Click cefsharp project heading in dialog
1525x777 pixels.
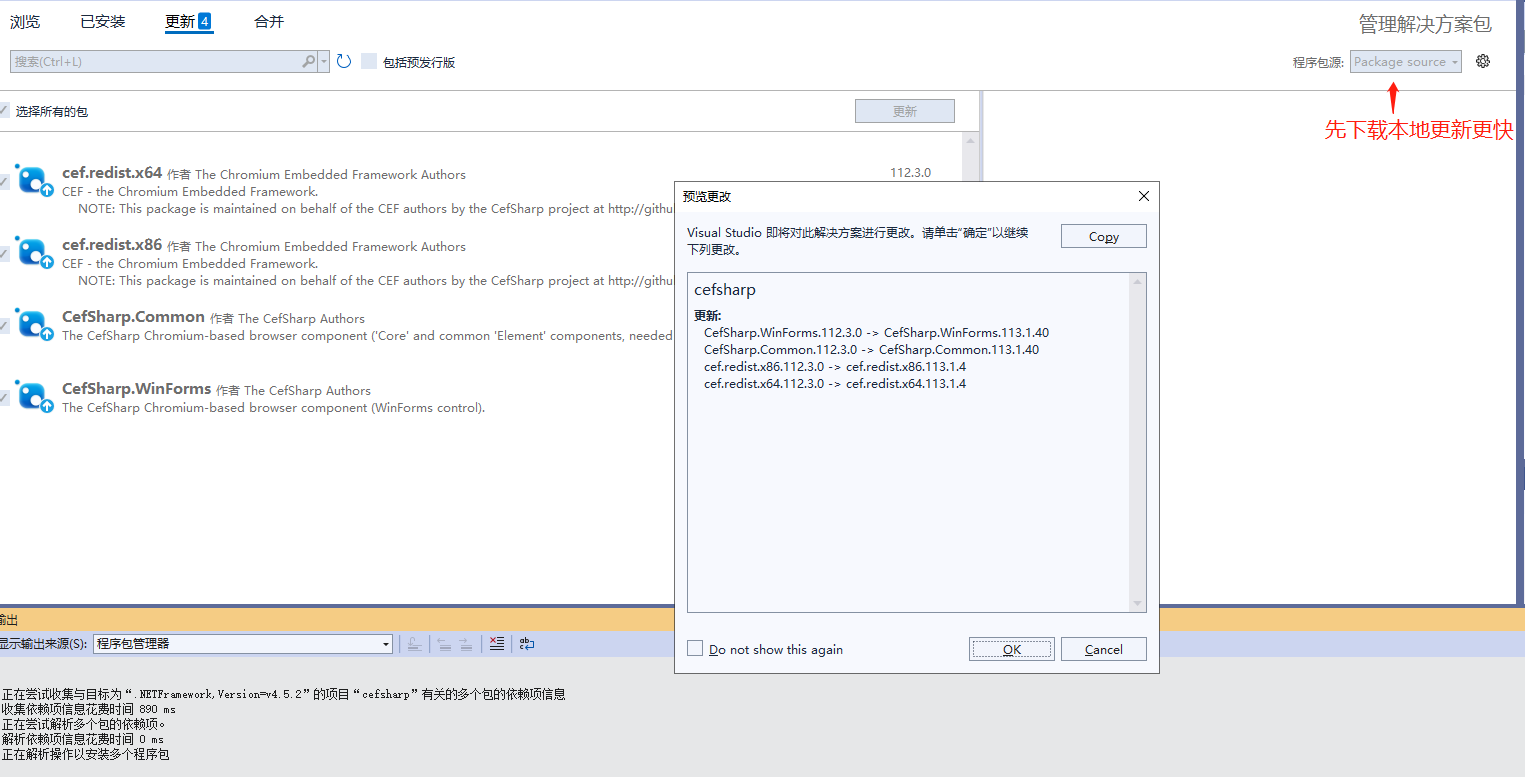725,290
